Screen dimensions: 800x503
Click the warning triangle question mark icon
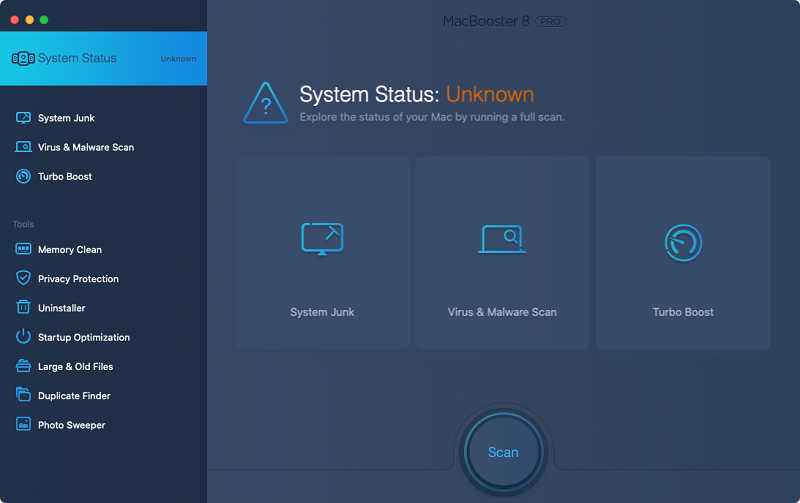pos(265,103)
